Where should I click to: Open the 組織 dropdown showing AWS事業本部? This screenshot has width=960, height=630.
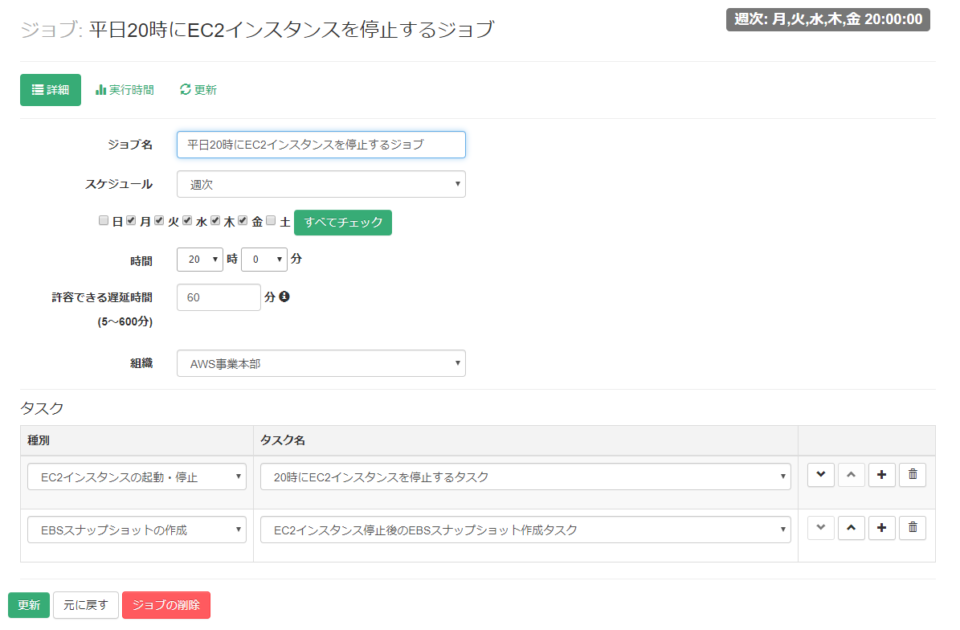coord(321,363)
